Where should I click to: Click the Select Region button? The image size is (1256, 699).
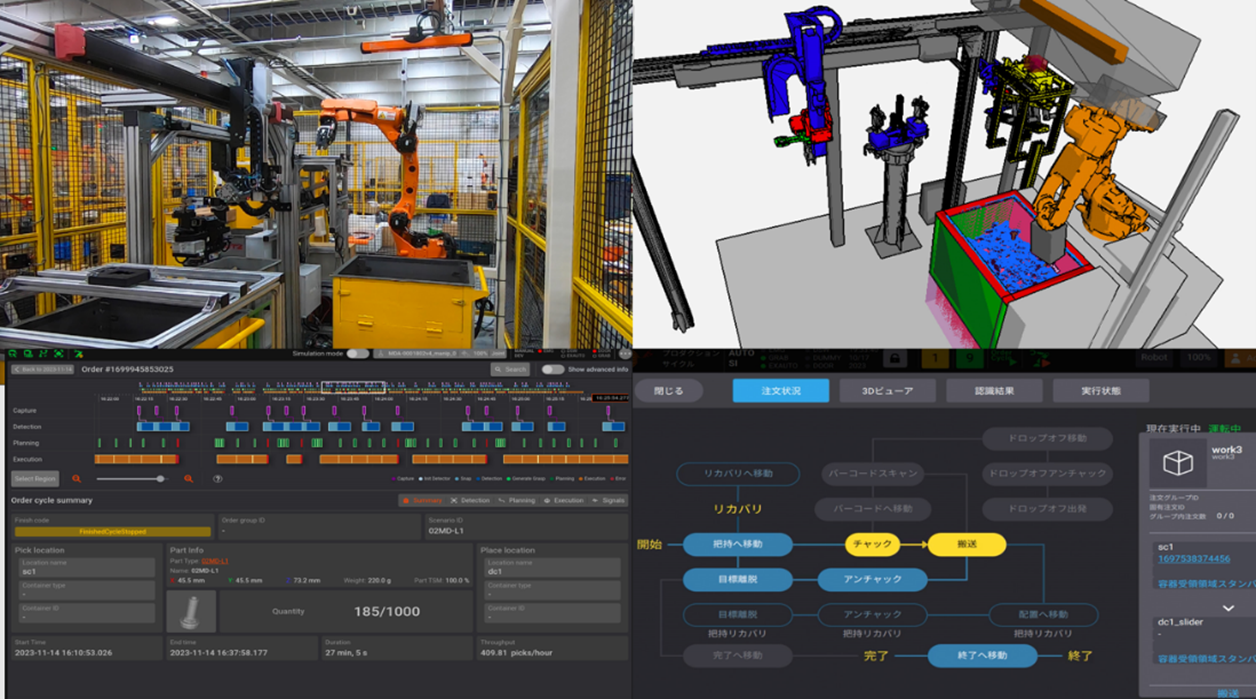click(x=33, y=478)
